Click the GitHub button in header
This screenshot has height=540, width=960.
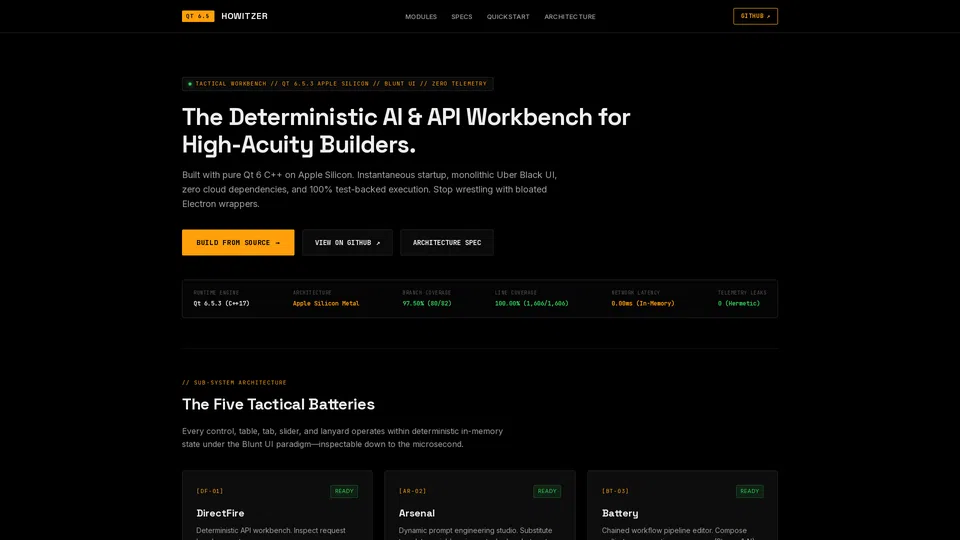coord(756,17)
